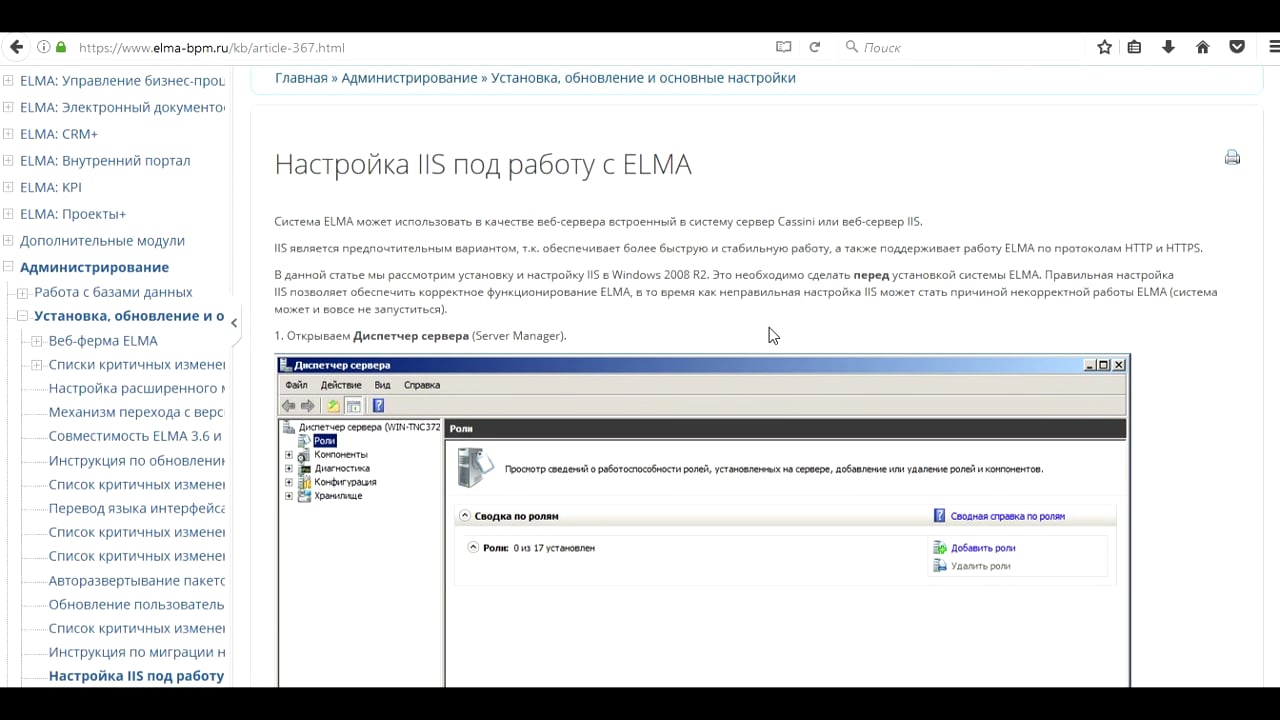The height and width of the screenshot is (720, 1280).
Task: Select Хранилище node in Server Manager screenshot
Action: 338,496
